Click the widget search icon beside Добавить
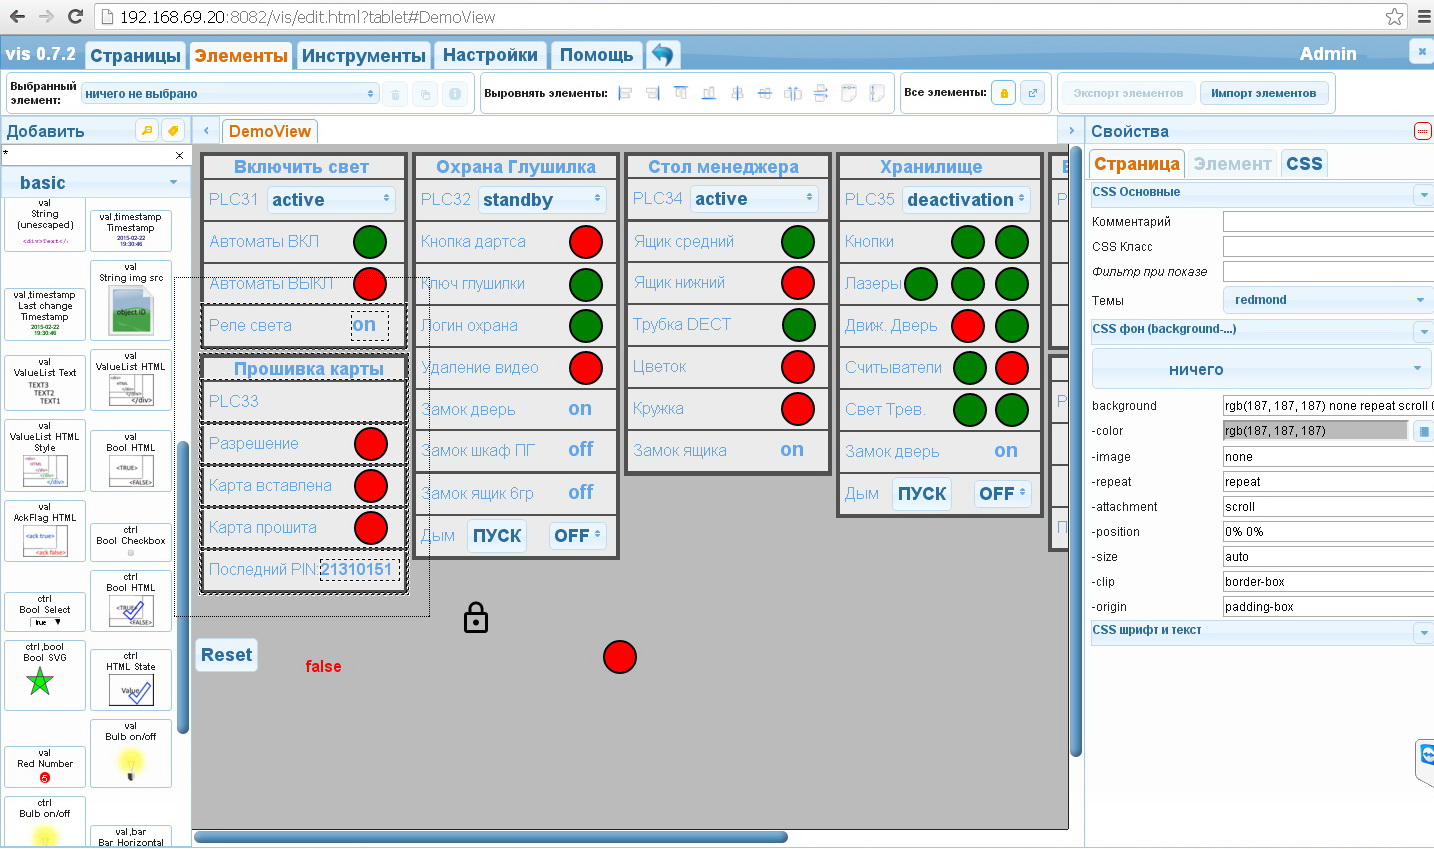 tap(147, 130)
